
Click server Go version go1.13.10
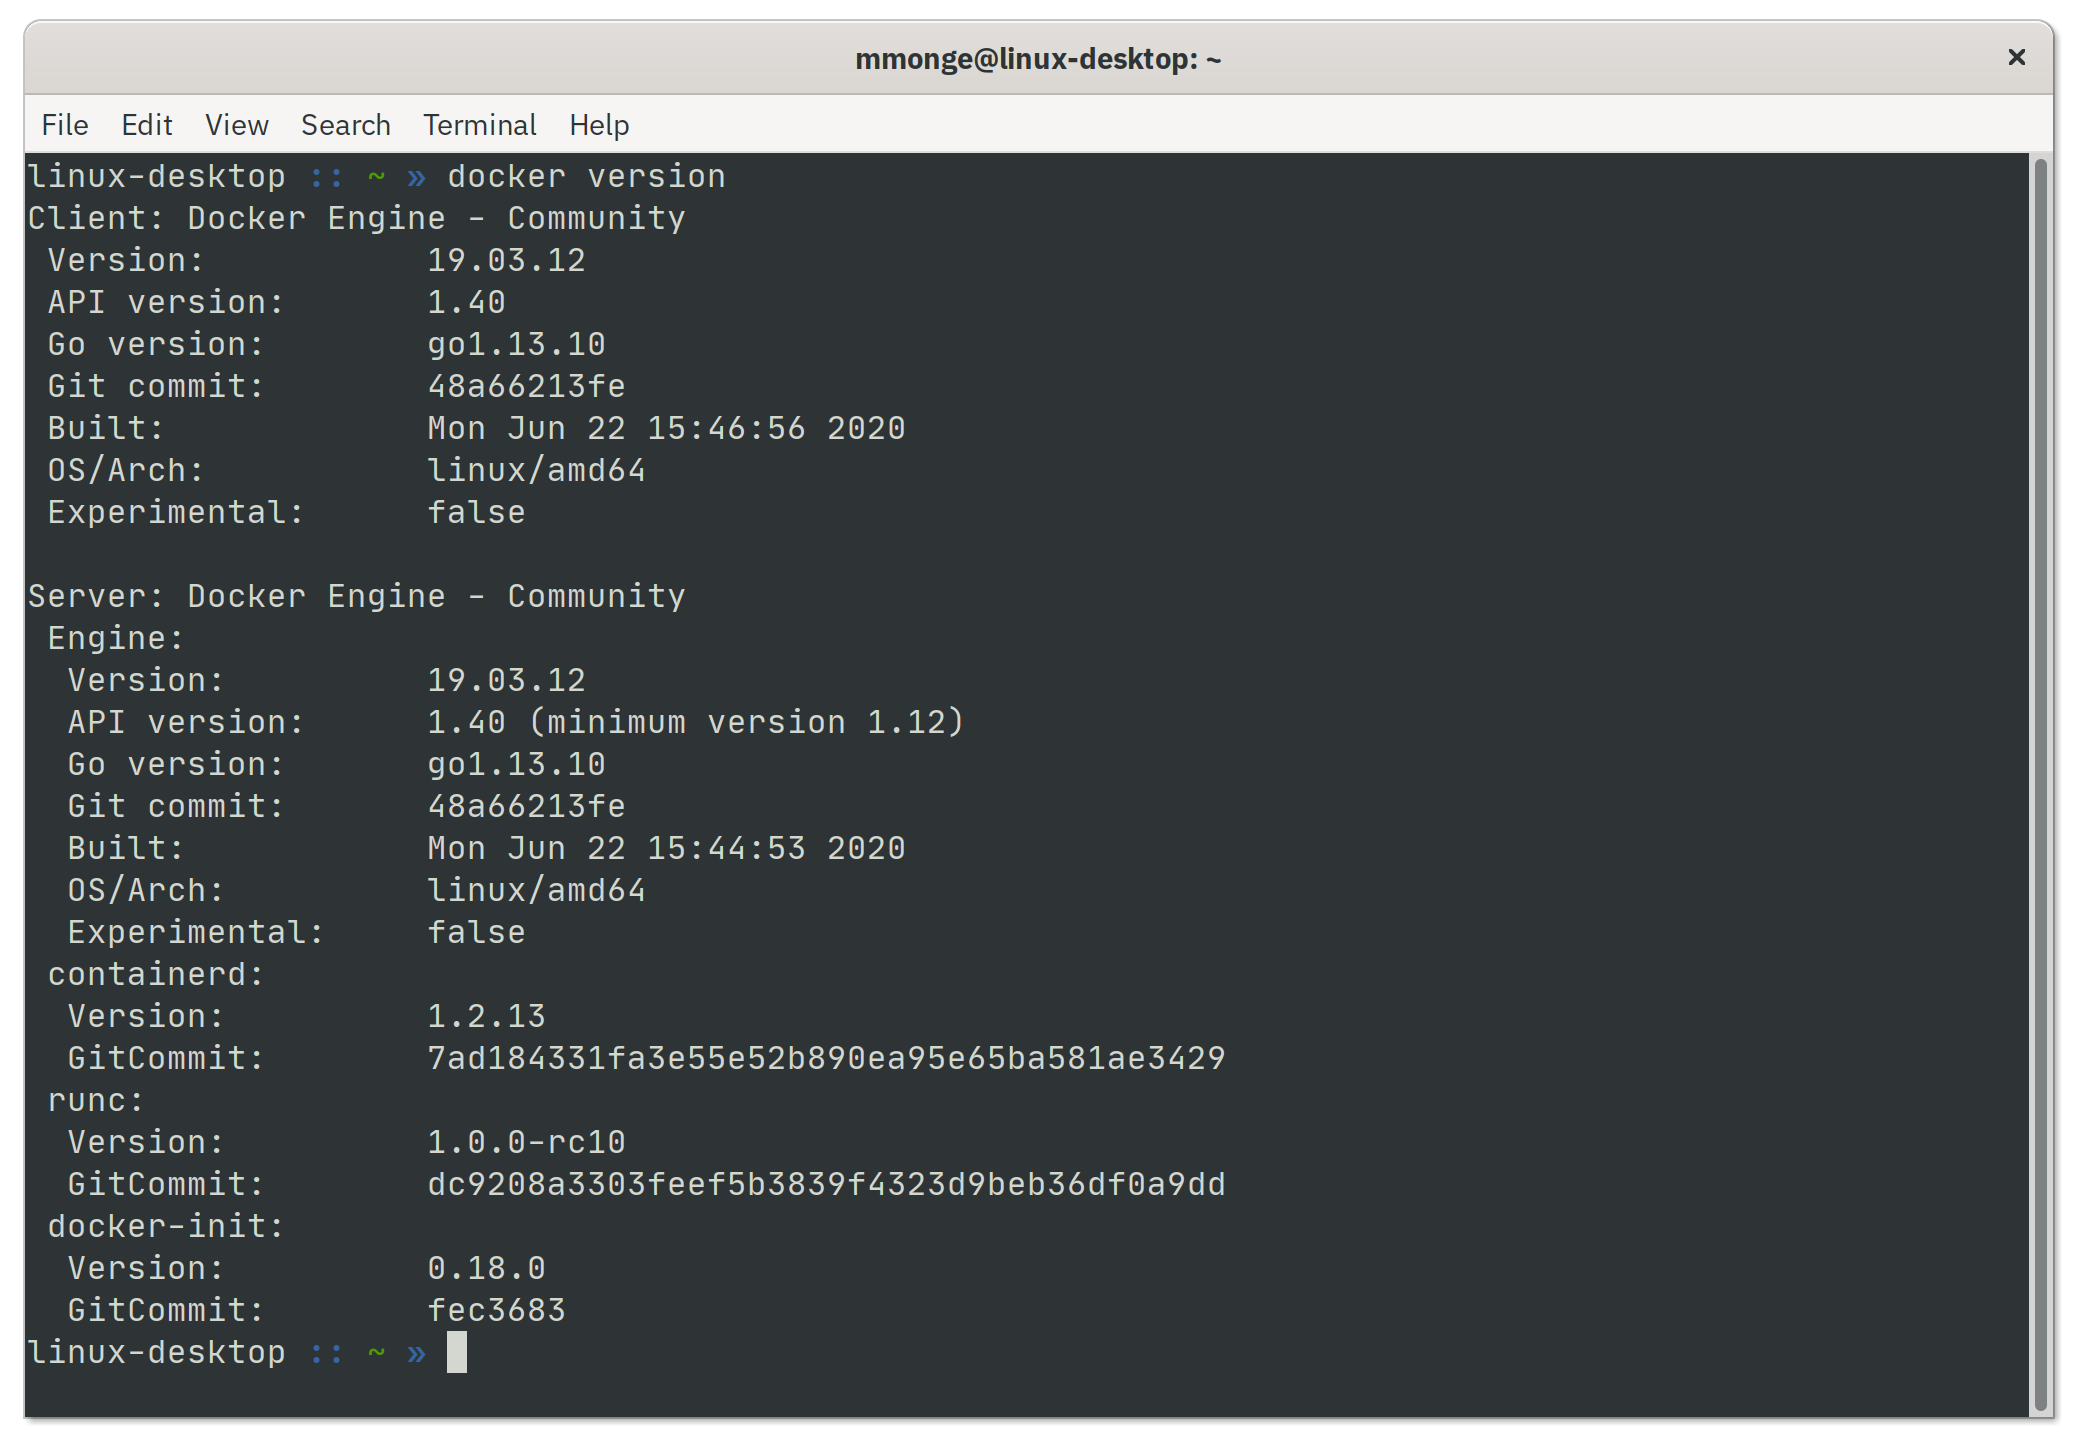click(516, 765)
